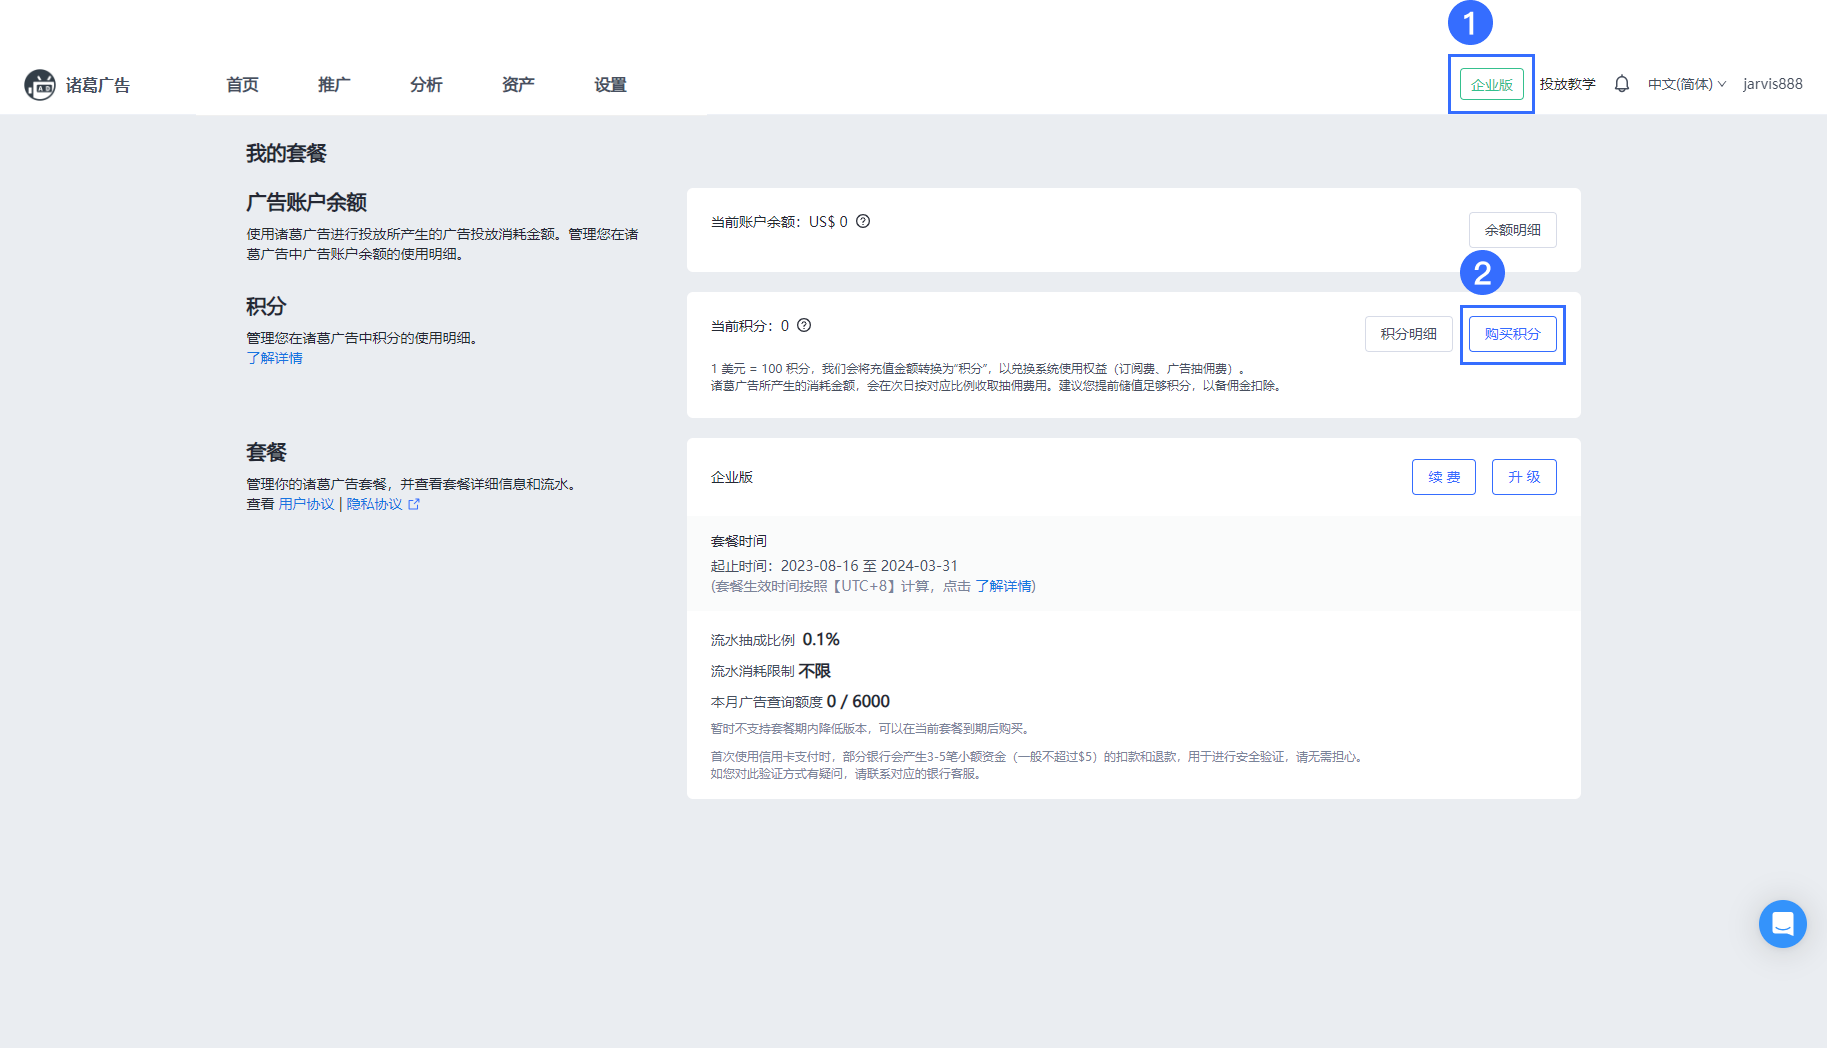Open notifications via the bell icon
Screen dimensions: 1827x1048
[1621, 84]
